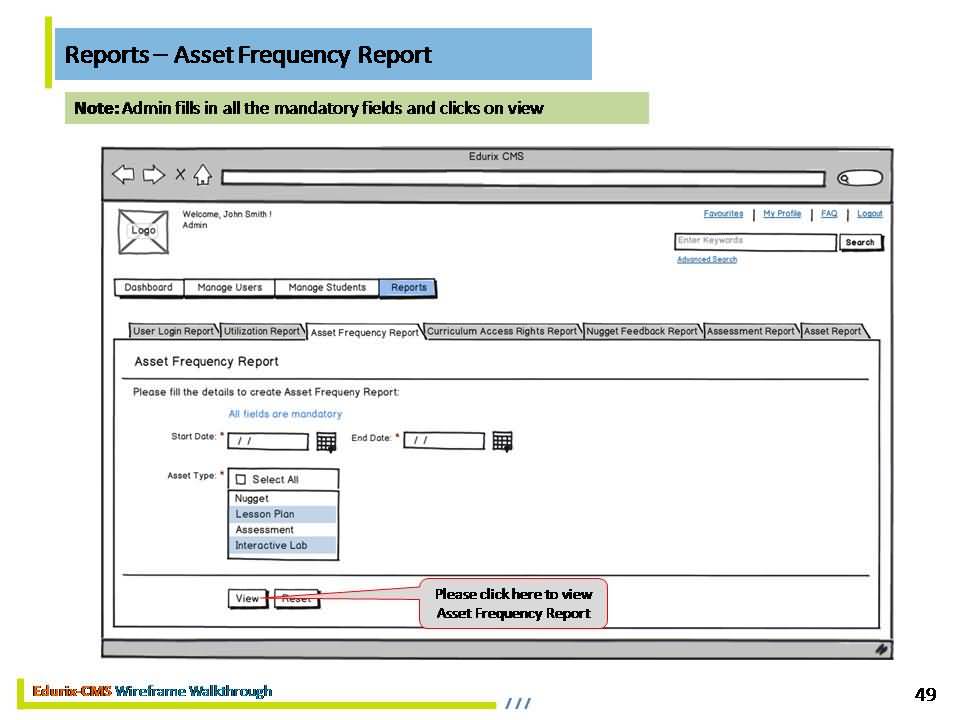Open the Manage Students menu tab

[x=327, y=288]
